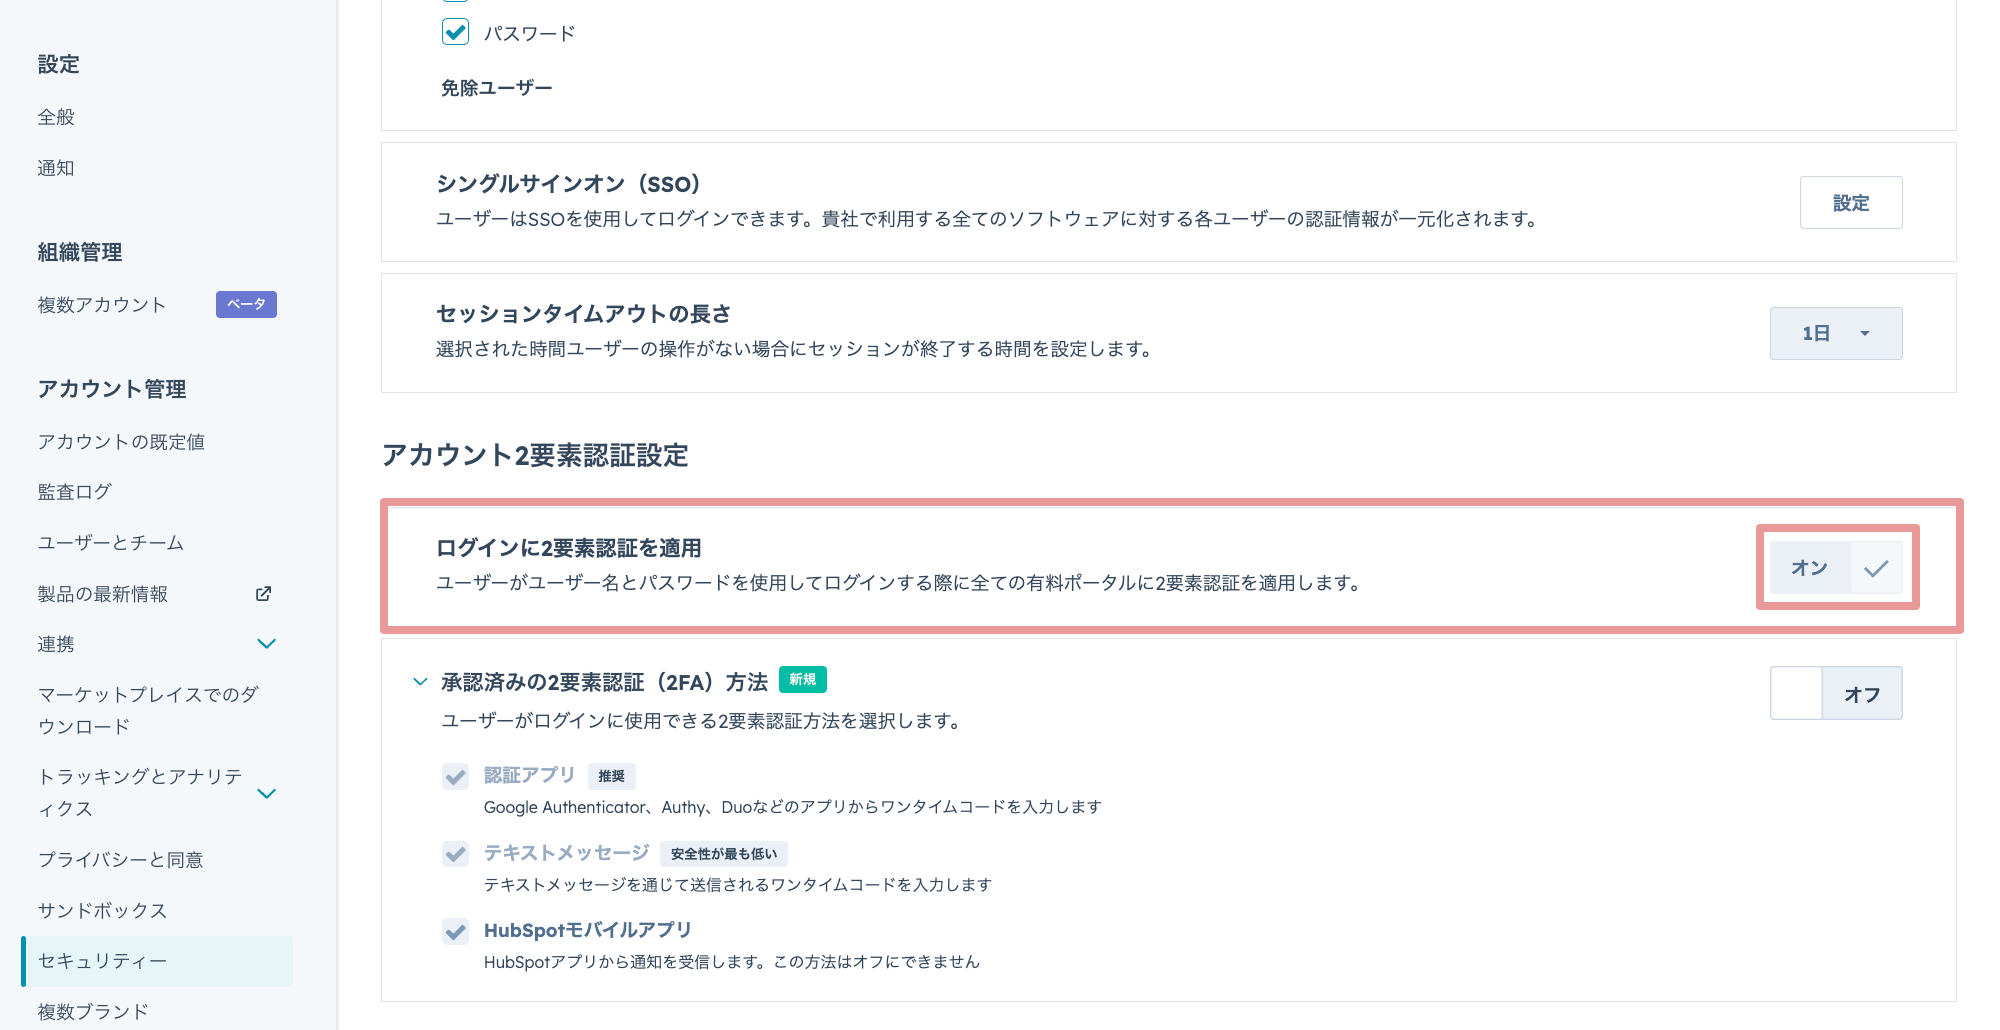Viewport: 2000px width, 1030px height.
Task: Open the session timeout 1日 dropdown
Action: (x=1836, y=334)
